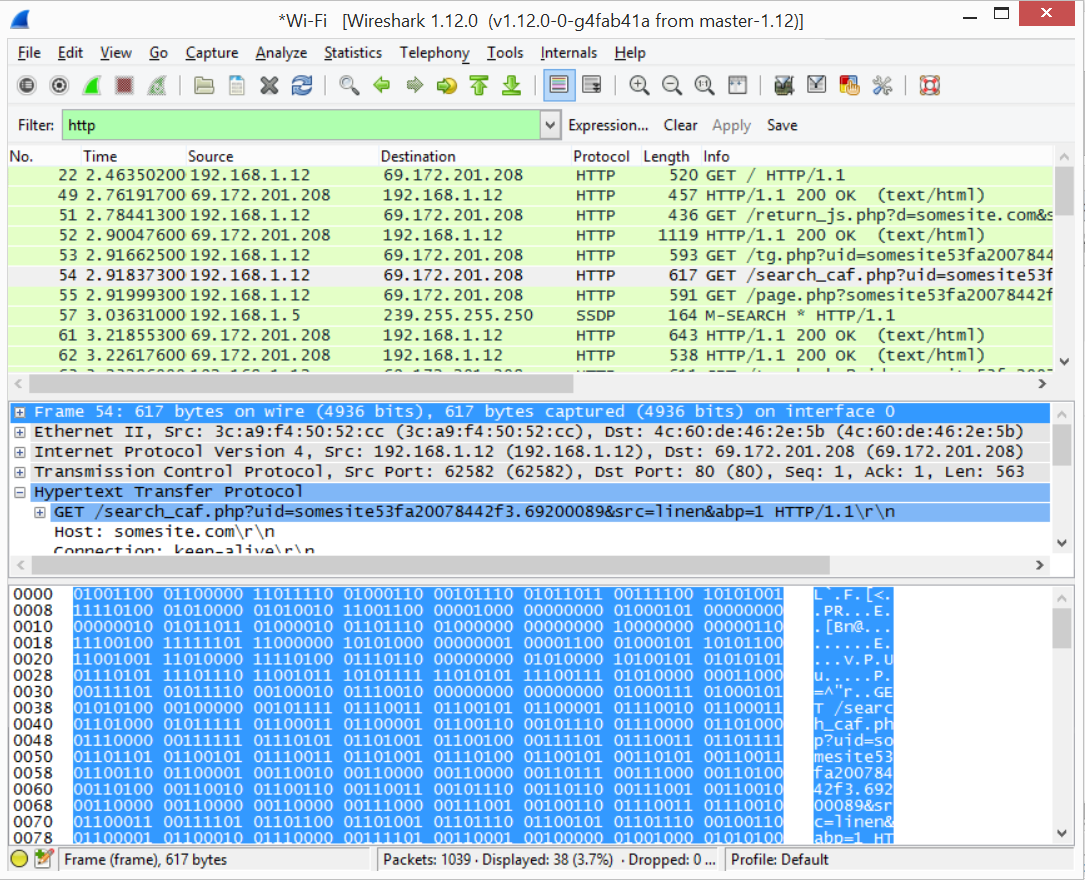Select packet 51 GET /return_js.php row
This screenshot has width=1085, height=880.
(530, 215)
